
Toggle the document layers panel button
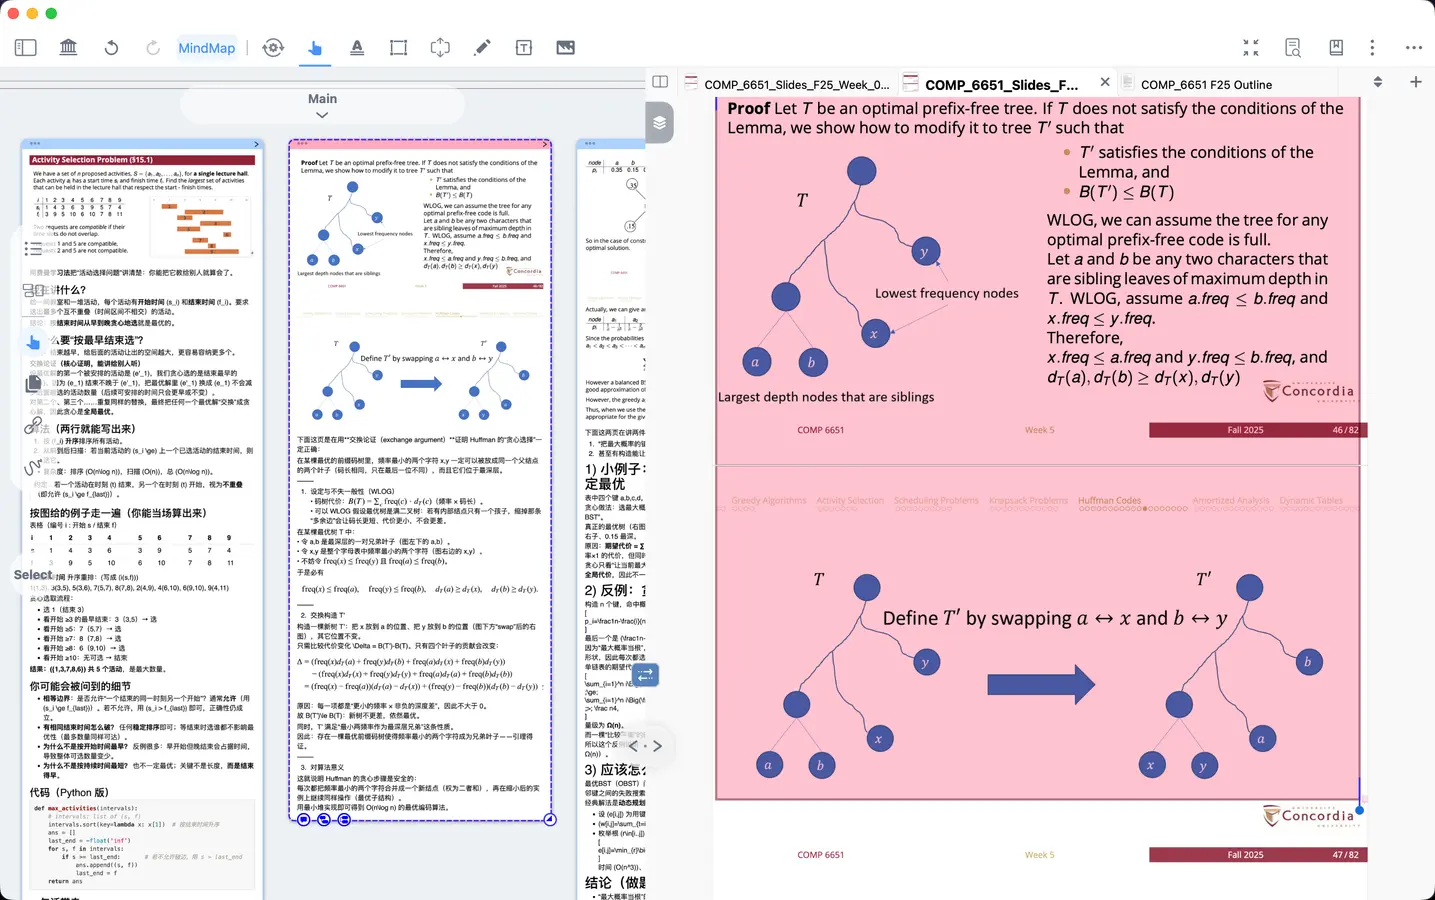[659, 123]
